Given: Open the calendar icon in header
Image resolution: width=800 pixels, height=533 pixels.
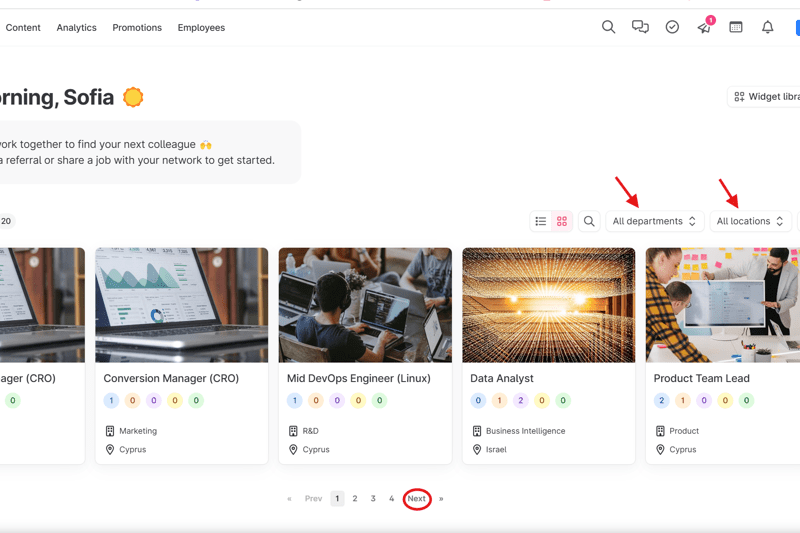Looking at the screenshot, I should click(736, 27).
